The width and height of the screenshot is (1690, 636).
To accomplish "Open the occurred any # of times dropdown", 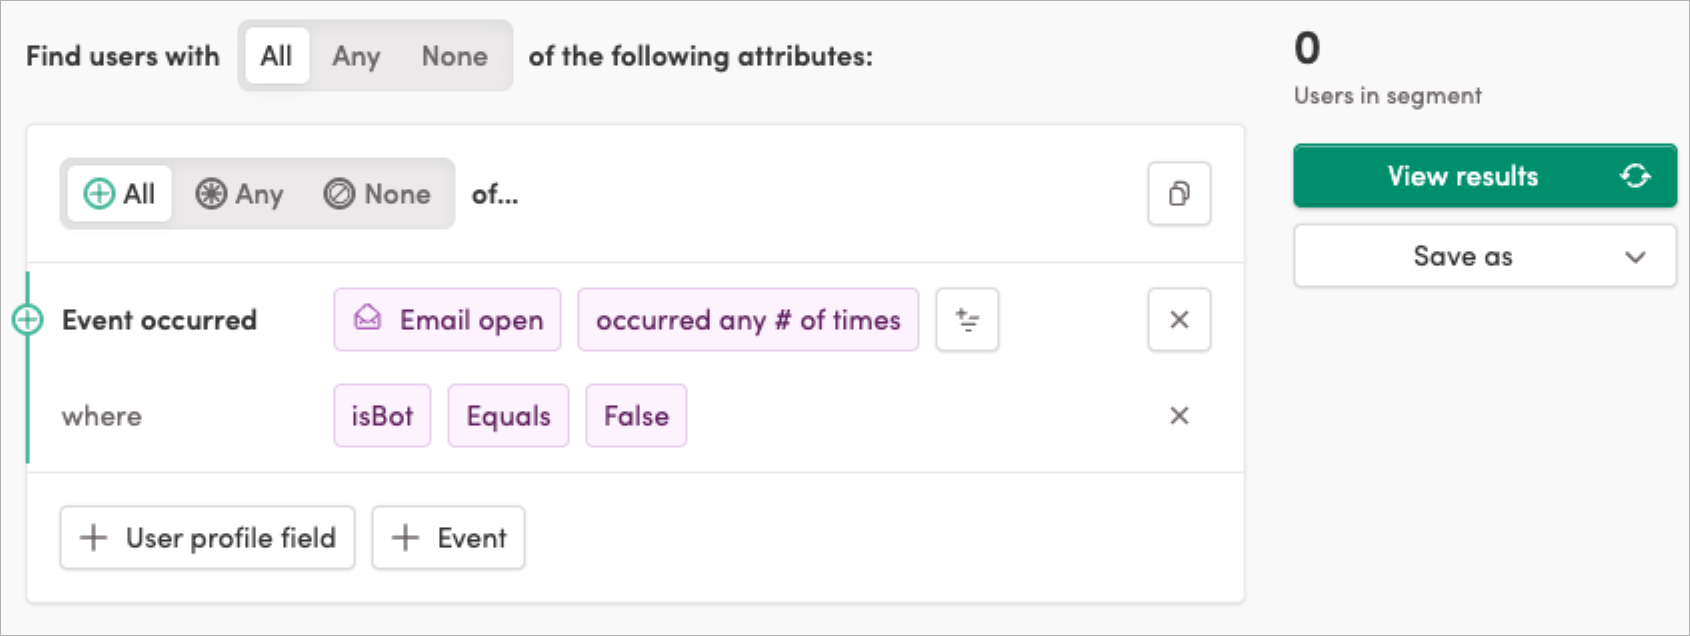I will click(748, 320).
